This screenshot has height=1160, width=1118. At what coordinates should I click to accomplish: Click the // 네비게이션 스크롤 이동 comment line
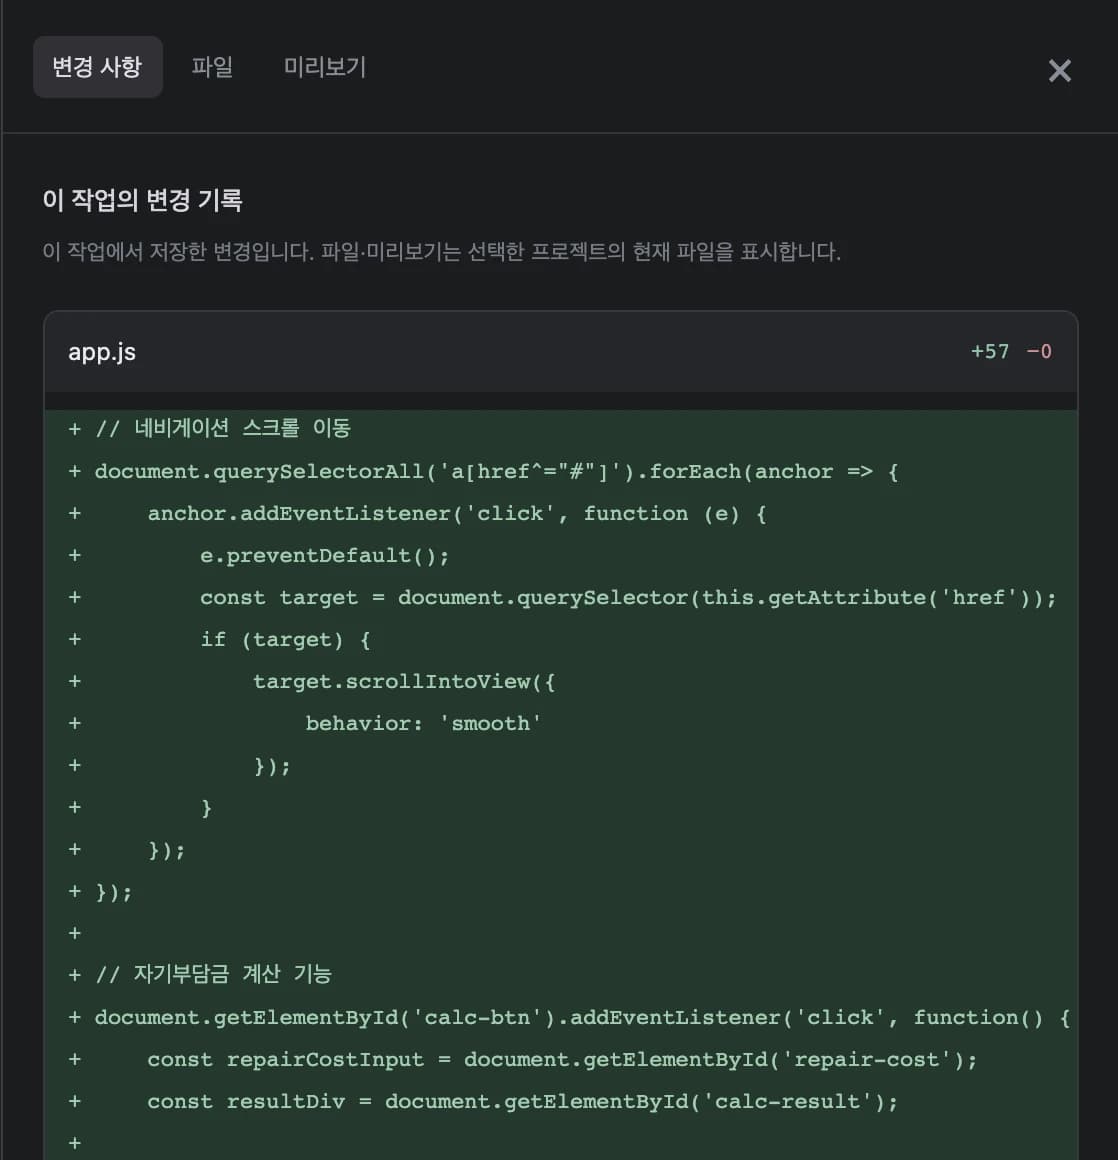pyautogui.click(x=560, y=429)
